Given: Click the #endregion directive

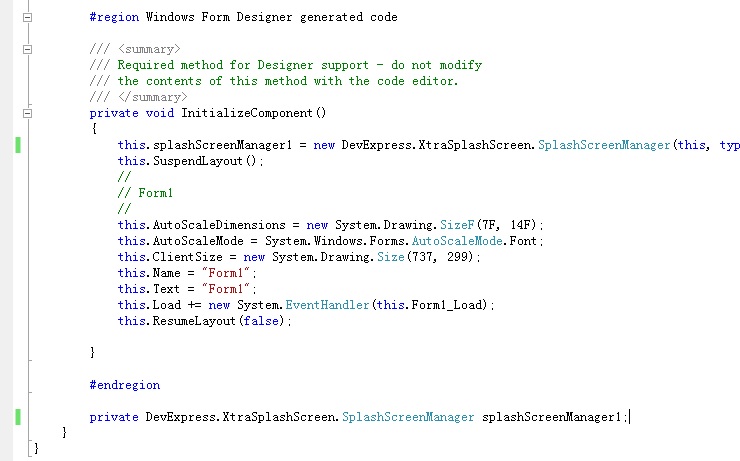Looking at the screenshot, I should pyautogui.click(x=124, y=384).
